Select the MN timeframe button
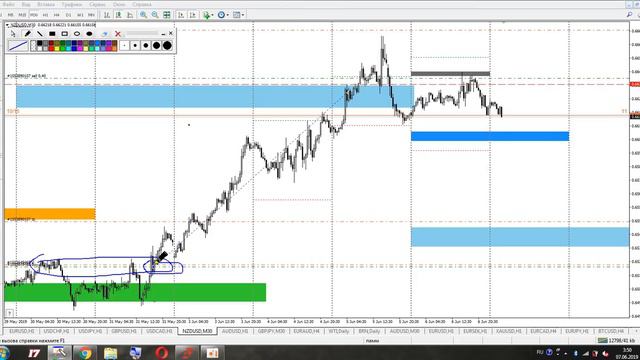This screenshot has height=360, width=640. tap(91, 15)
